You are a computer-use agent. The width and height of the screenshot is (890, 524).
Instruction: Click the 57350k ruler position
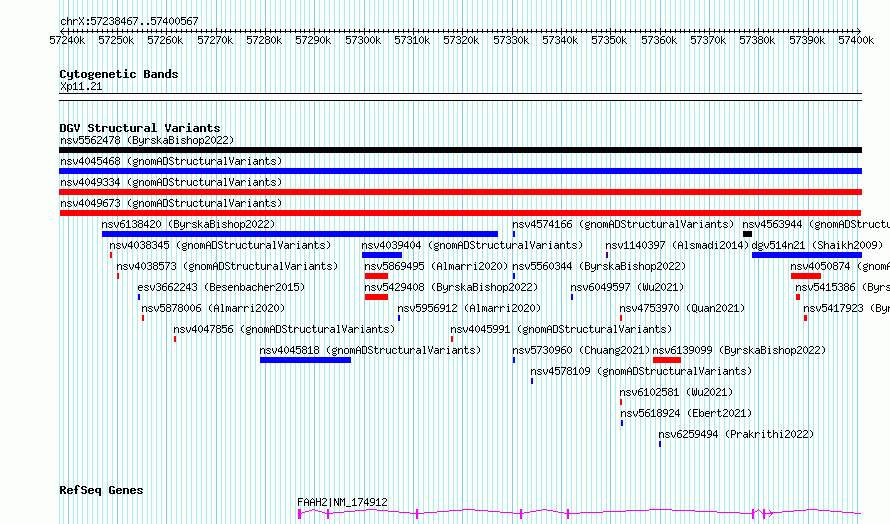609,40
